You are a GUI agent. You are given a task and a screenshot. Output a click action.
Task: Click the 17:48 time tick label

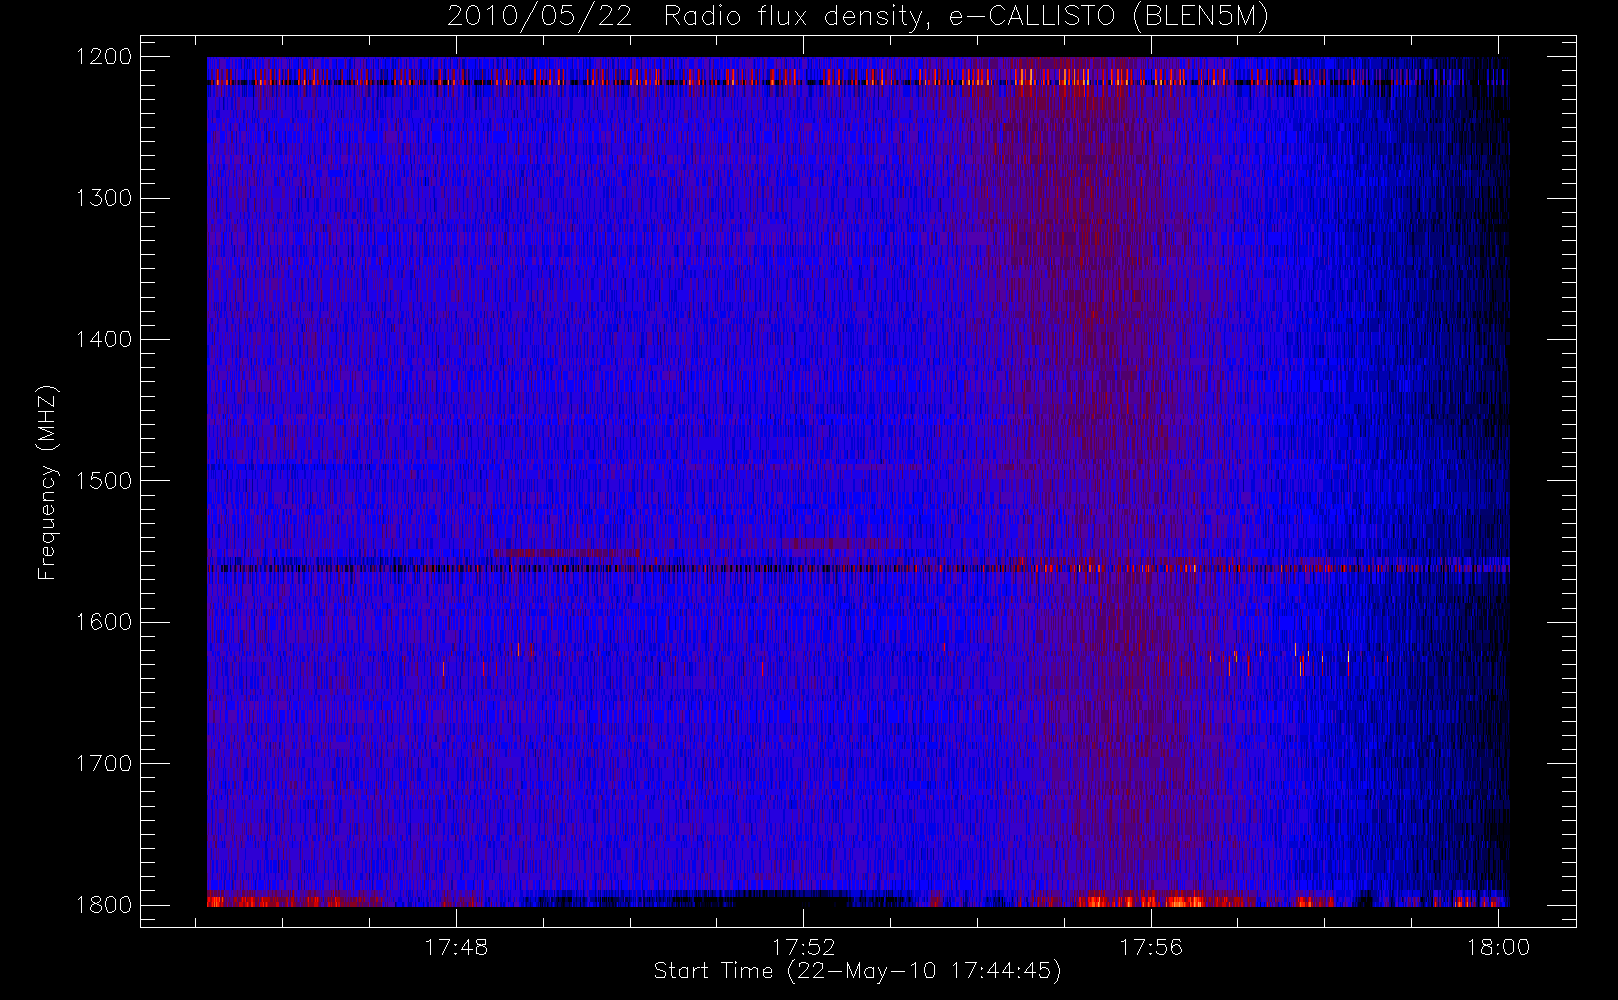[x=456, y=947]
